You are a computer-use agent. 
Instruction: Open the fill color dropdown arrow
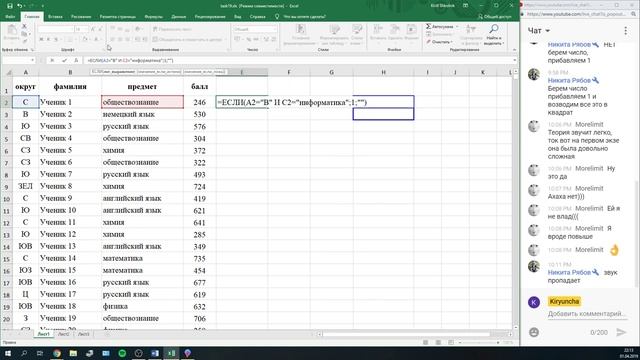[90, 40]
